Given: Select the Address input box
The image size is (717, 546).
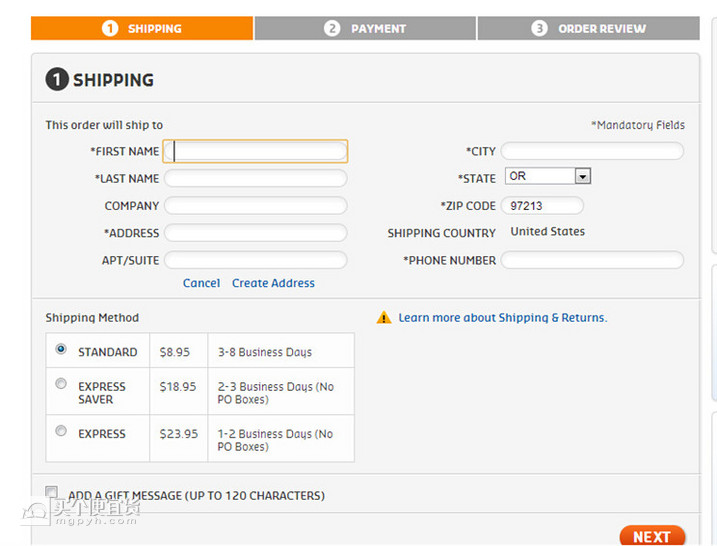Looking at the screenshot, I should pos(256,233).
